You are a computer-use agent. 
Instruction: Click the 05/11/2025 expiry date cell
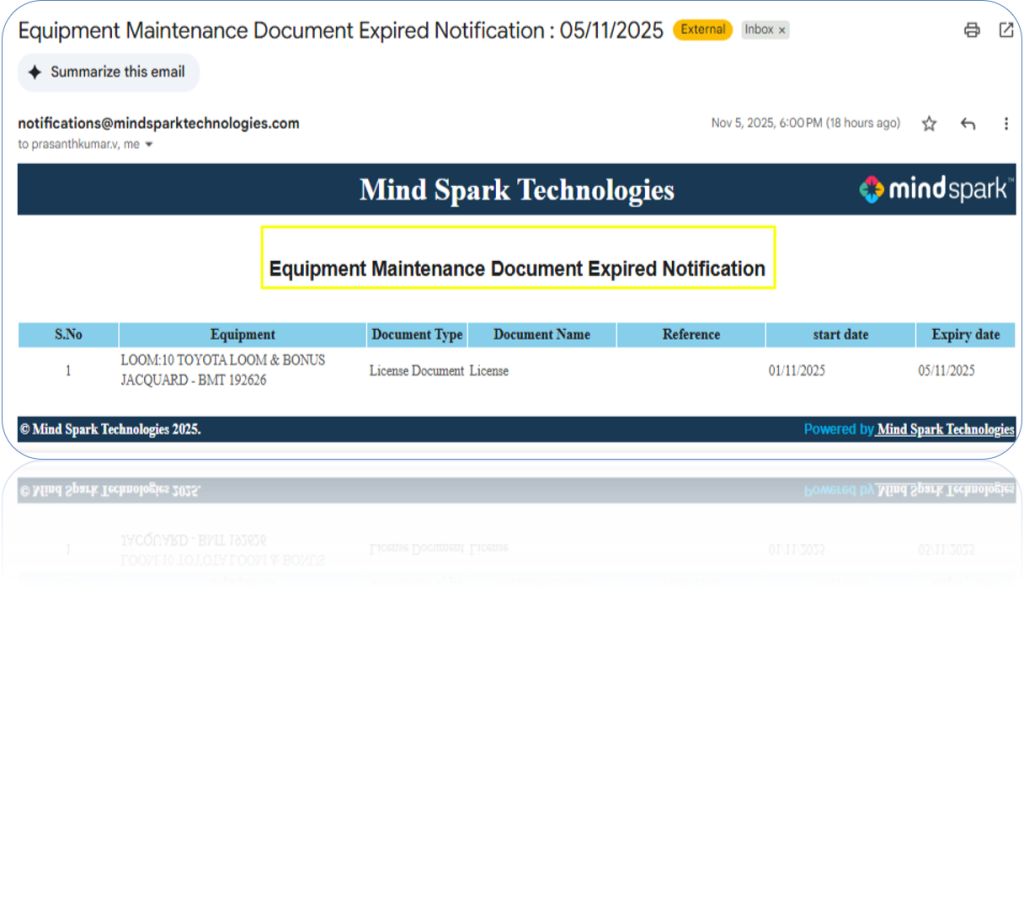click(x=946, y=371)
